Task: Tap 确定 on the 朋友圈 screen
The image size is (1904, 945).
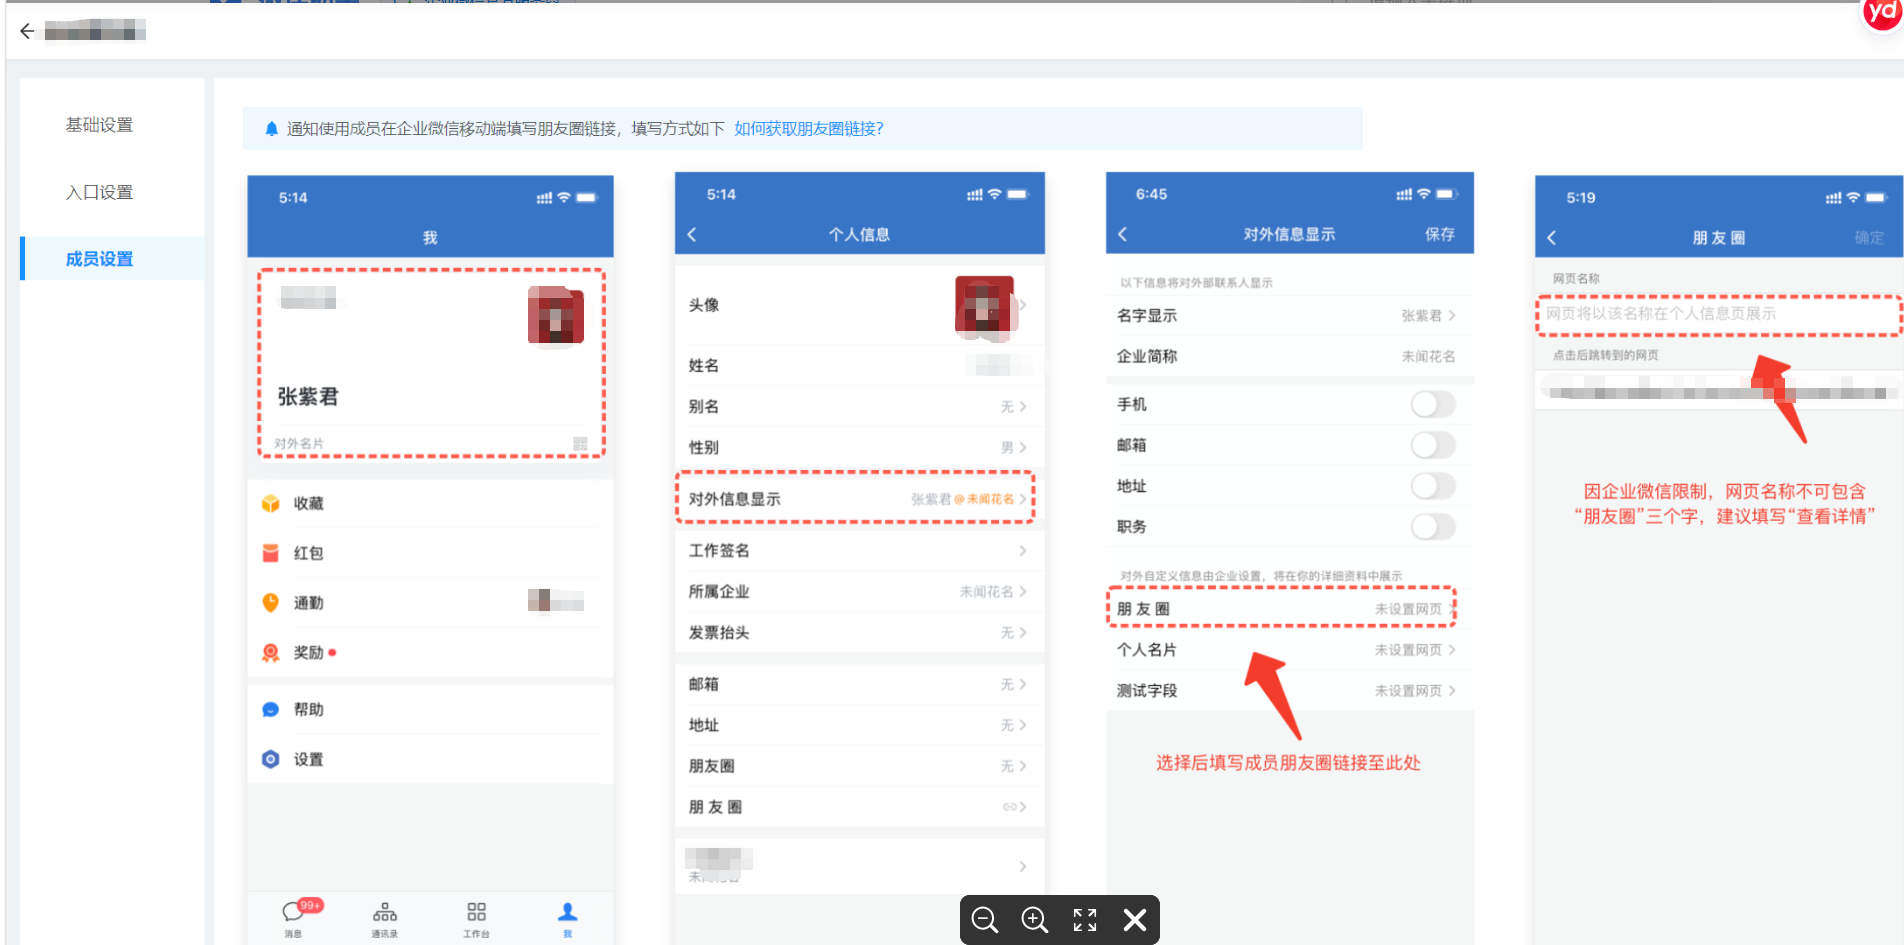Action: [x=1869, y=238]
